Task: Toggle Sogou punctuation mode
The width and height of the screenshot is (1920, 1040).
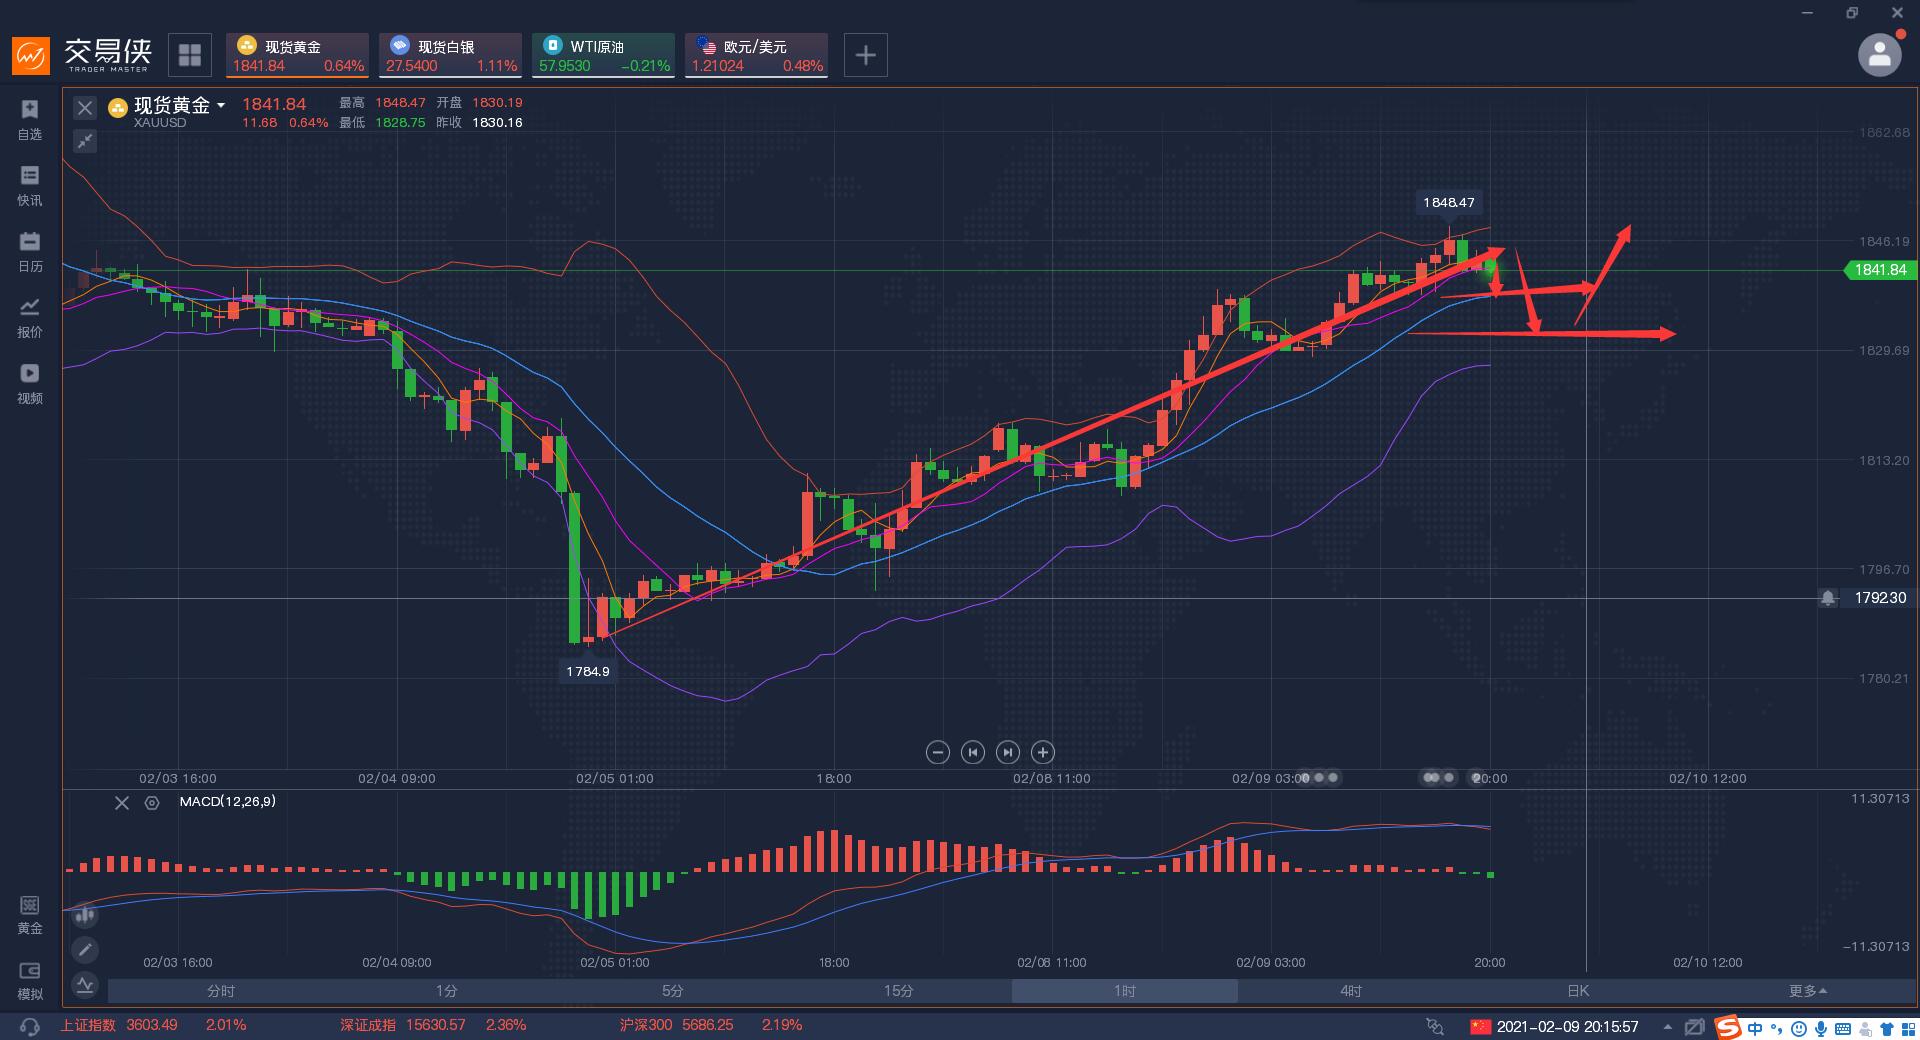Action: point(1777,1028)
